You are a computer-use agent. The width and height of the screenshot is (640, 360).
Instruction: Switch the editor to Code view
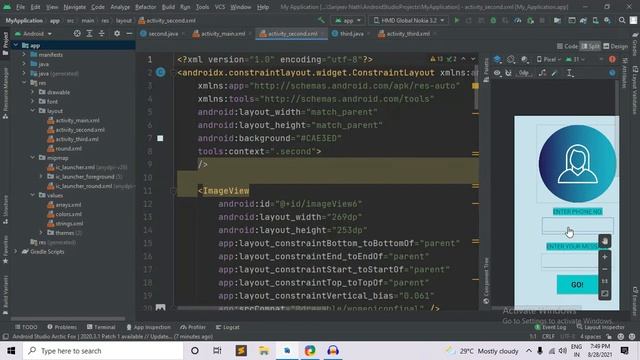[567, 46]
